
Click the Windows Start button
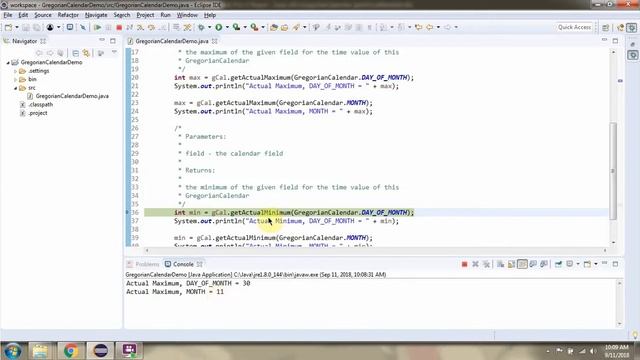13,351
